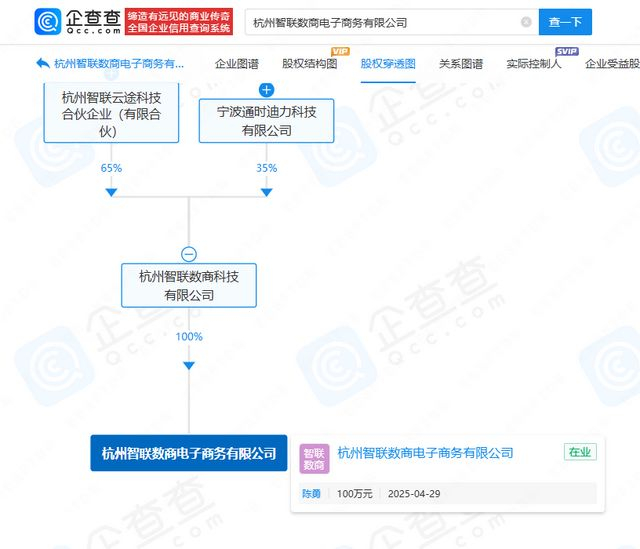Clear the search box text with the x icon

(x=526, y=22)
